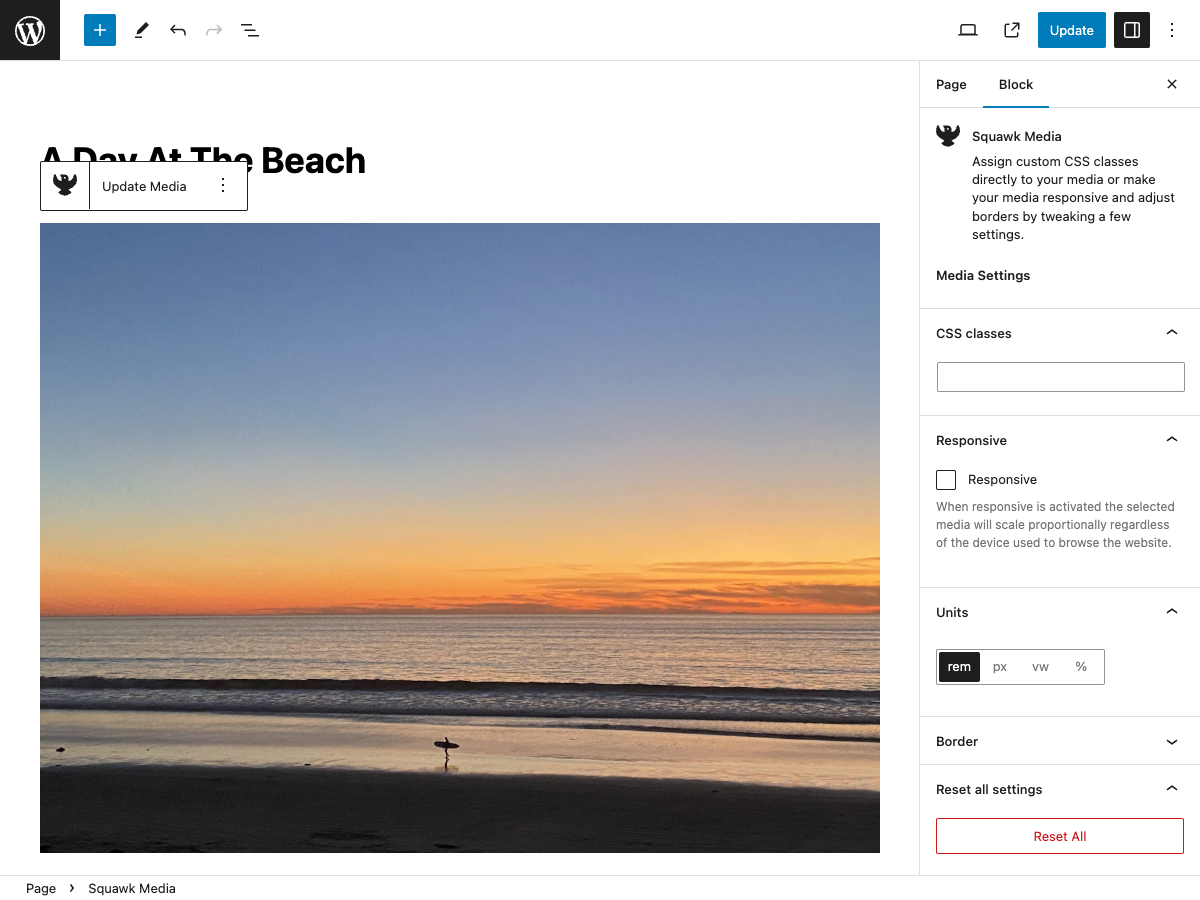Select the px unit option
The height and width of the screenshot is (900, 1200).
(1000, 667)
